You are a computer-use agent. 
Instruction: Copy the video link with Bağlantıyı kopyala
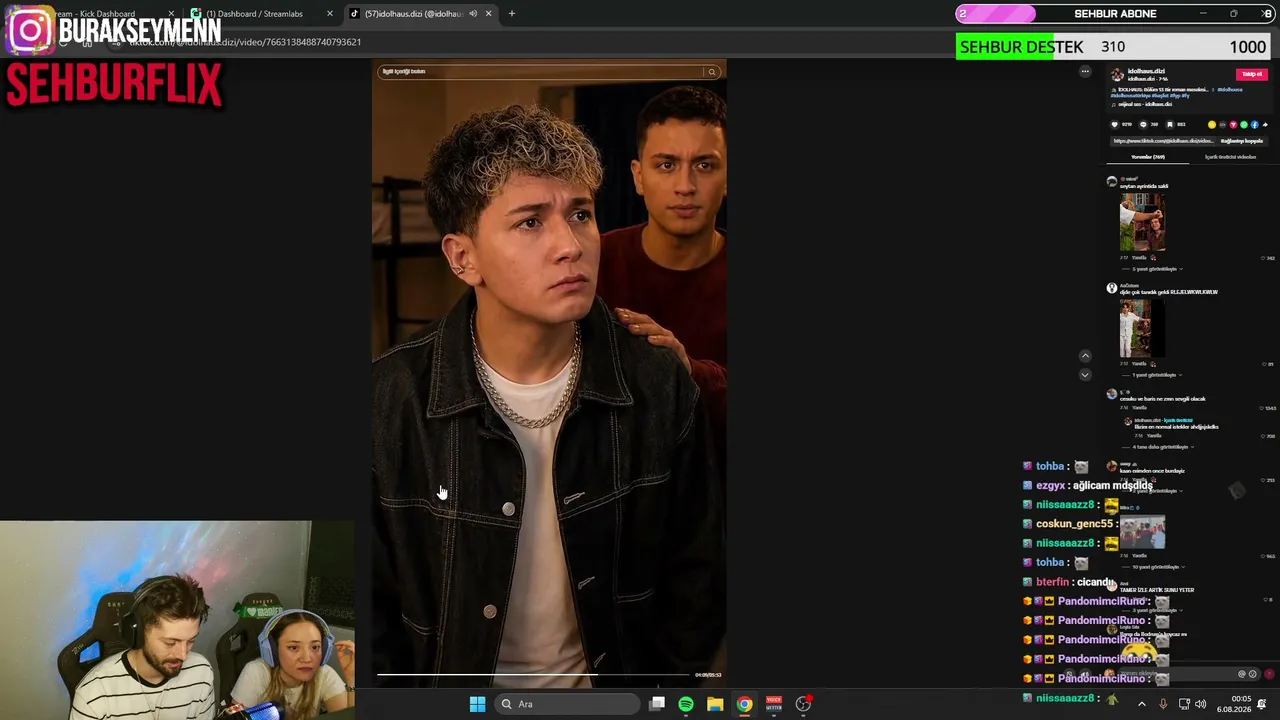[x=1241, y=141]
